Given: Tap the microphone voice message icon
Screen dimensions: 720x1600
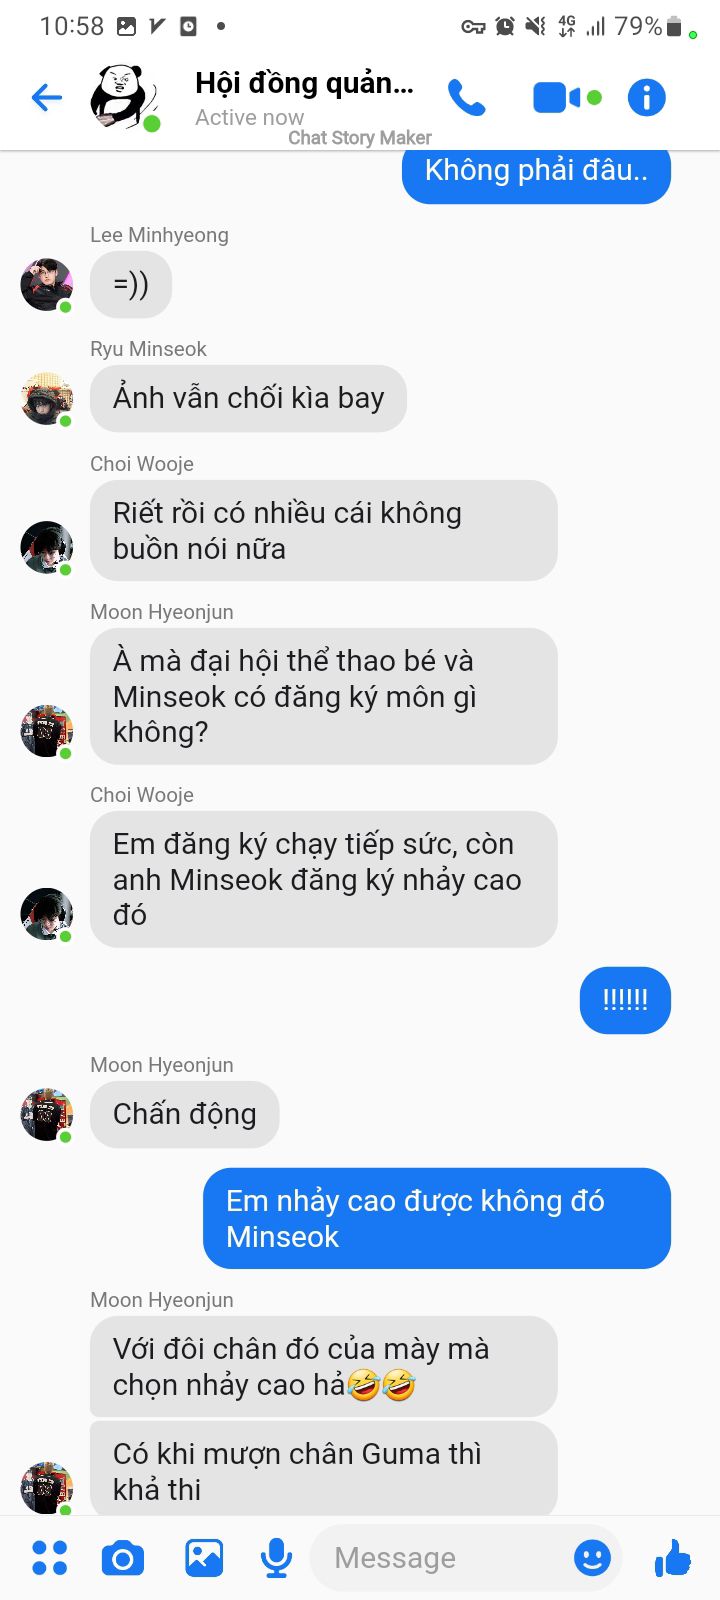Looking at the screenshot, I should (276, 1558).
